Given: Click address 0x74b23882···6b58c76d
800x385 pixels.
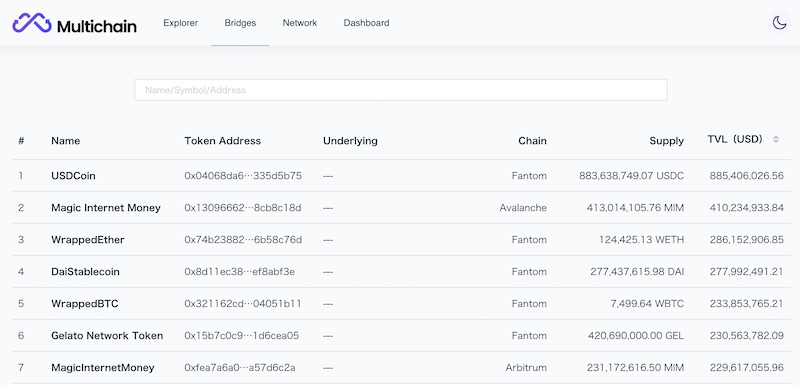Looking at the screenshot, I should (x=243, y=240).
